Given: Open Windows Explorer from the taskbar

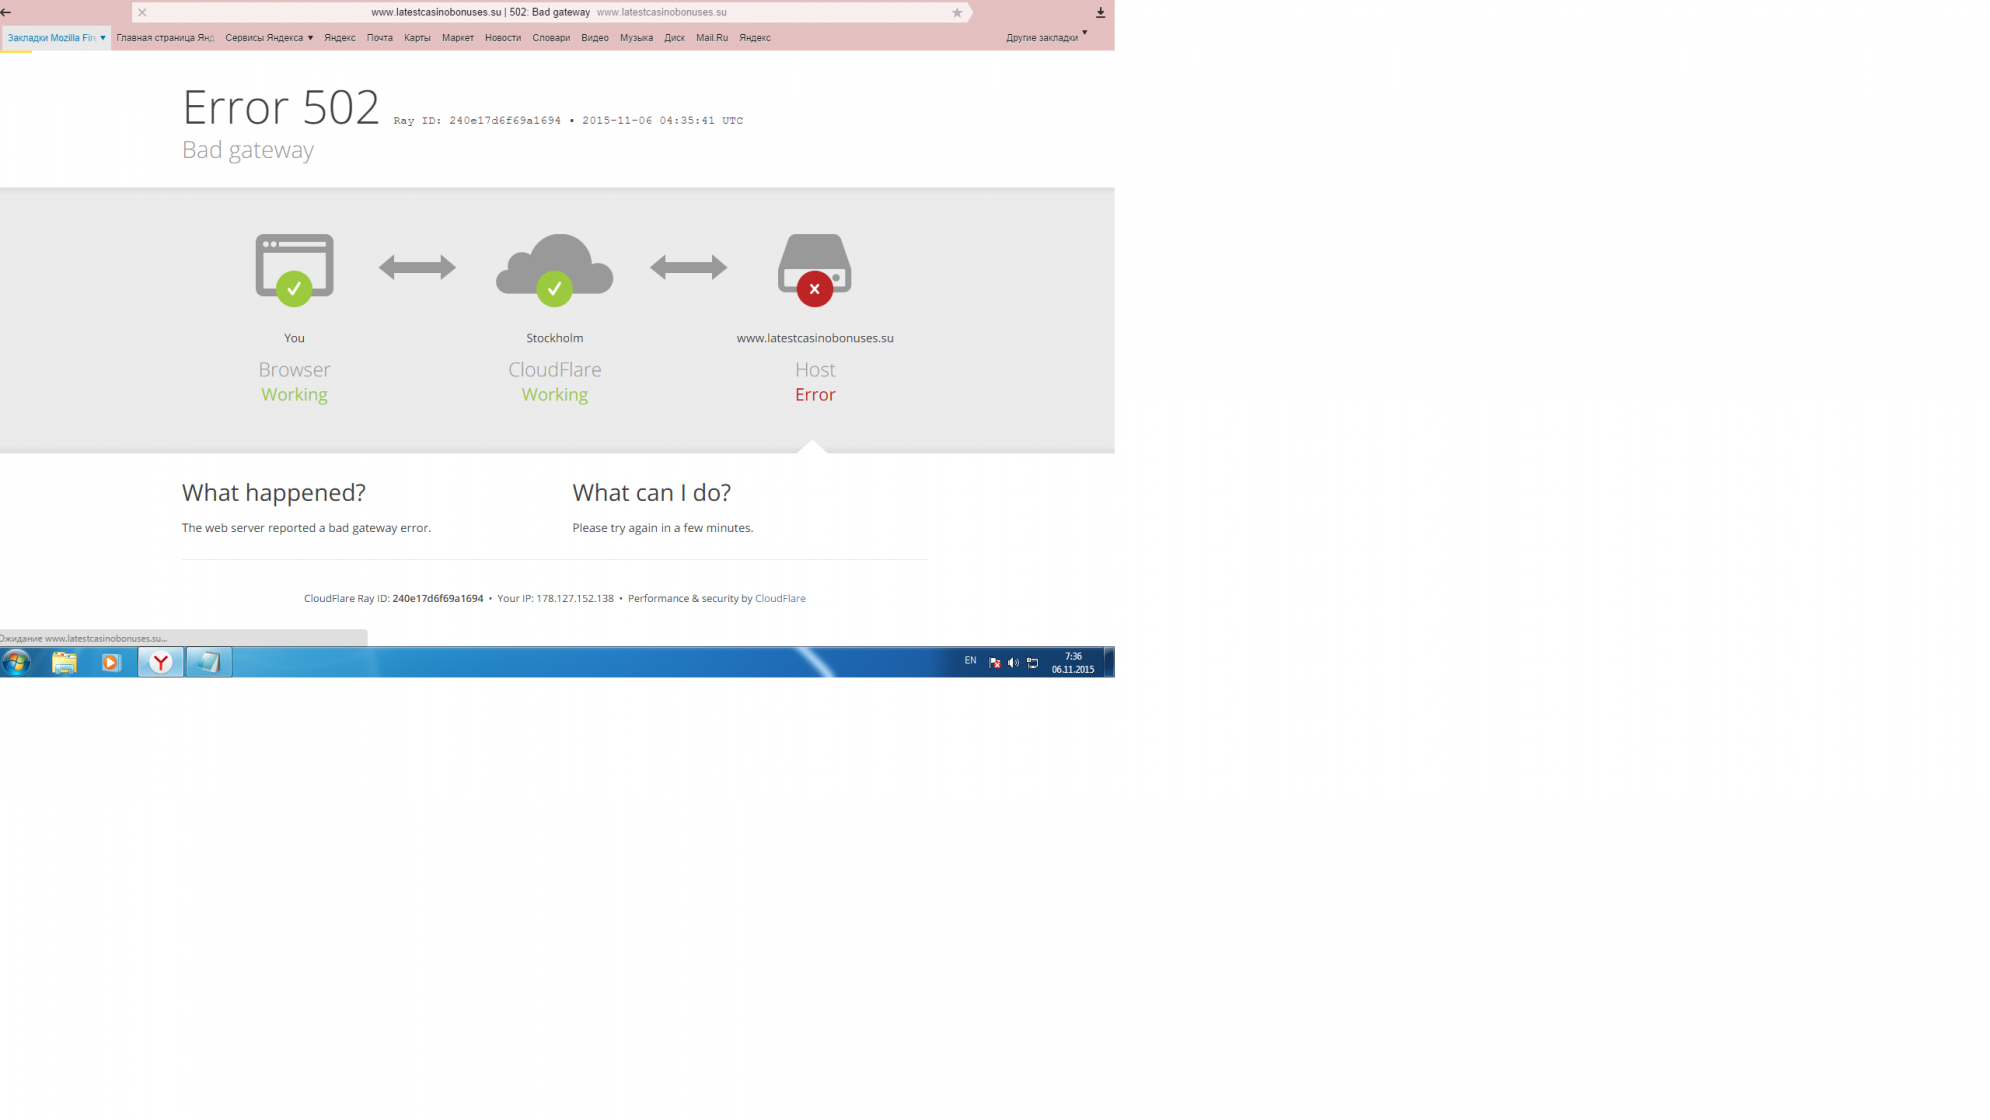Looking at the screenshot, I should (64, 662).
